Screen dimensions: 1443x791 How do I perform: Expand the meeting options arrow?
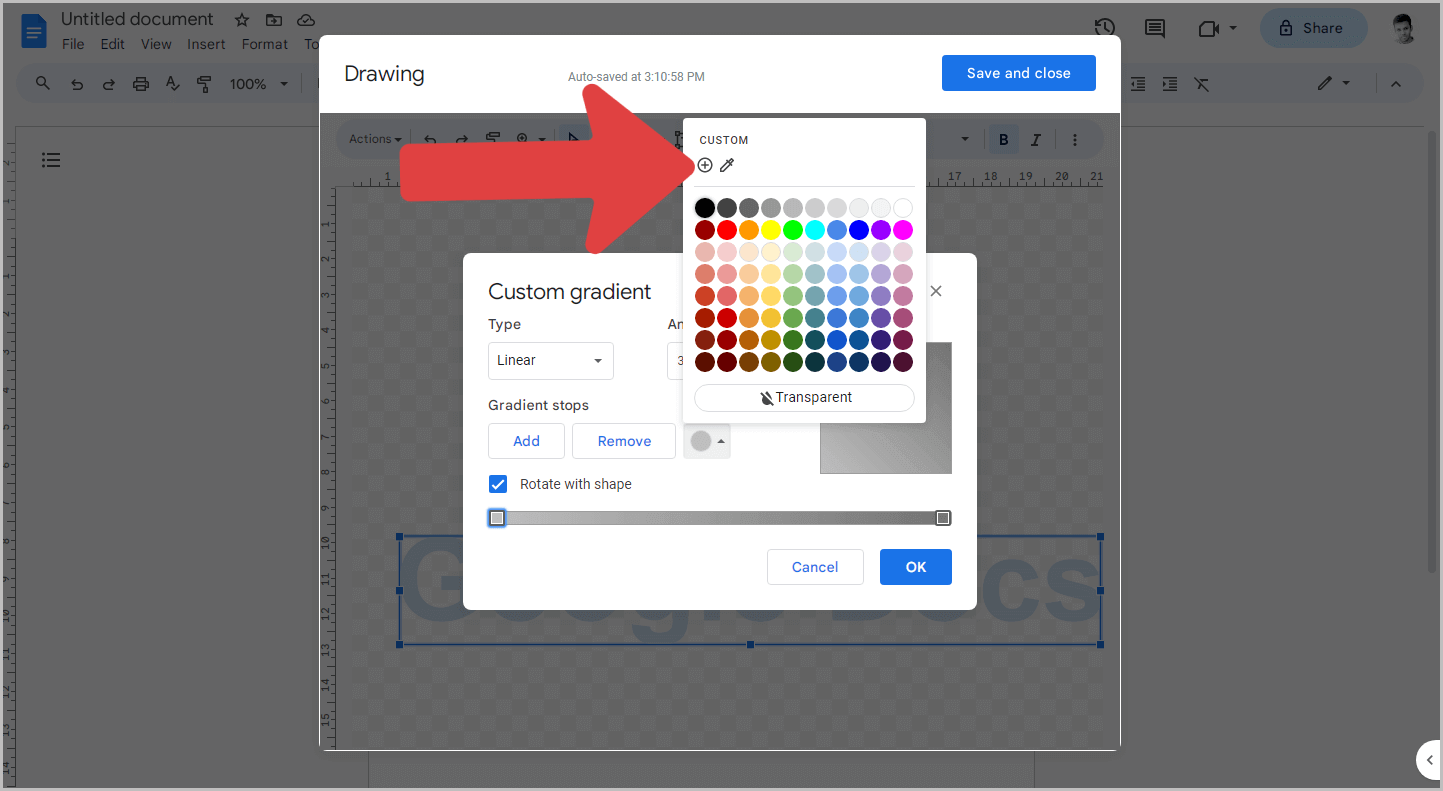(x=1233, y=28)
